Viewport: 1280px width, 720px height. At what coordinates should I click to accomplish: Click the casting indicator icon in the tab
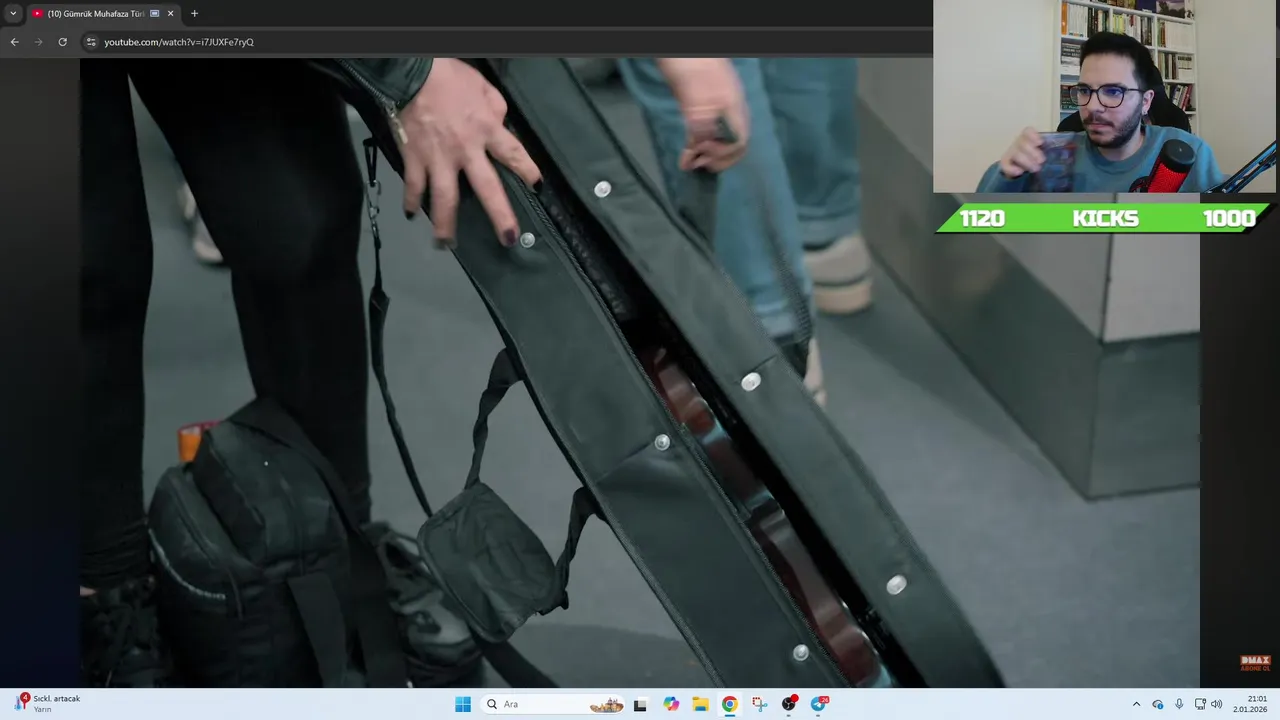click(x=154, y=13)
